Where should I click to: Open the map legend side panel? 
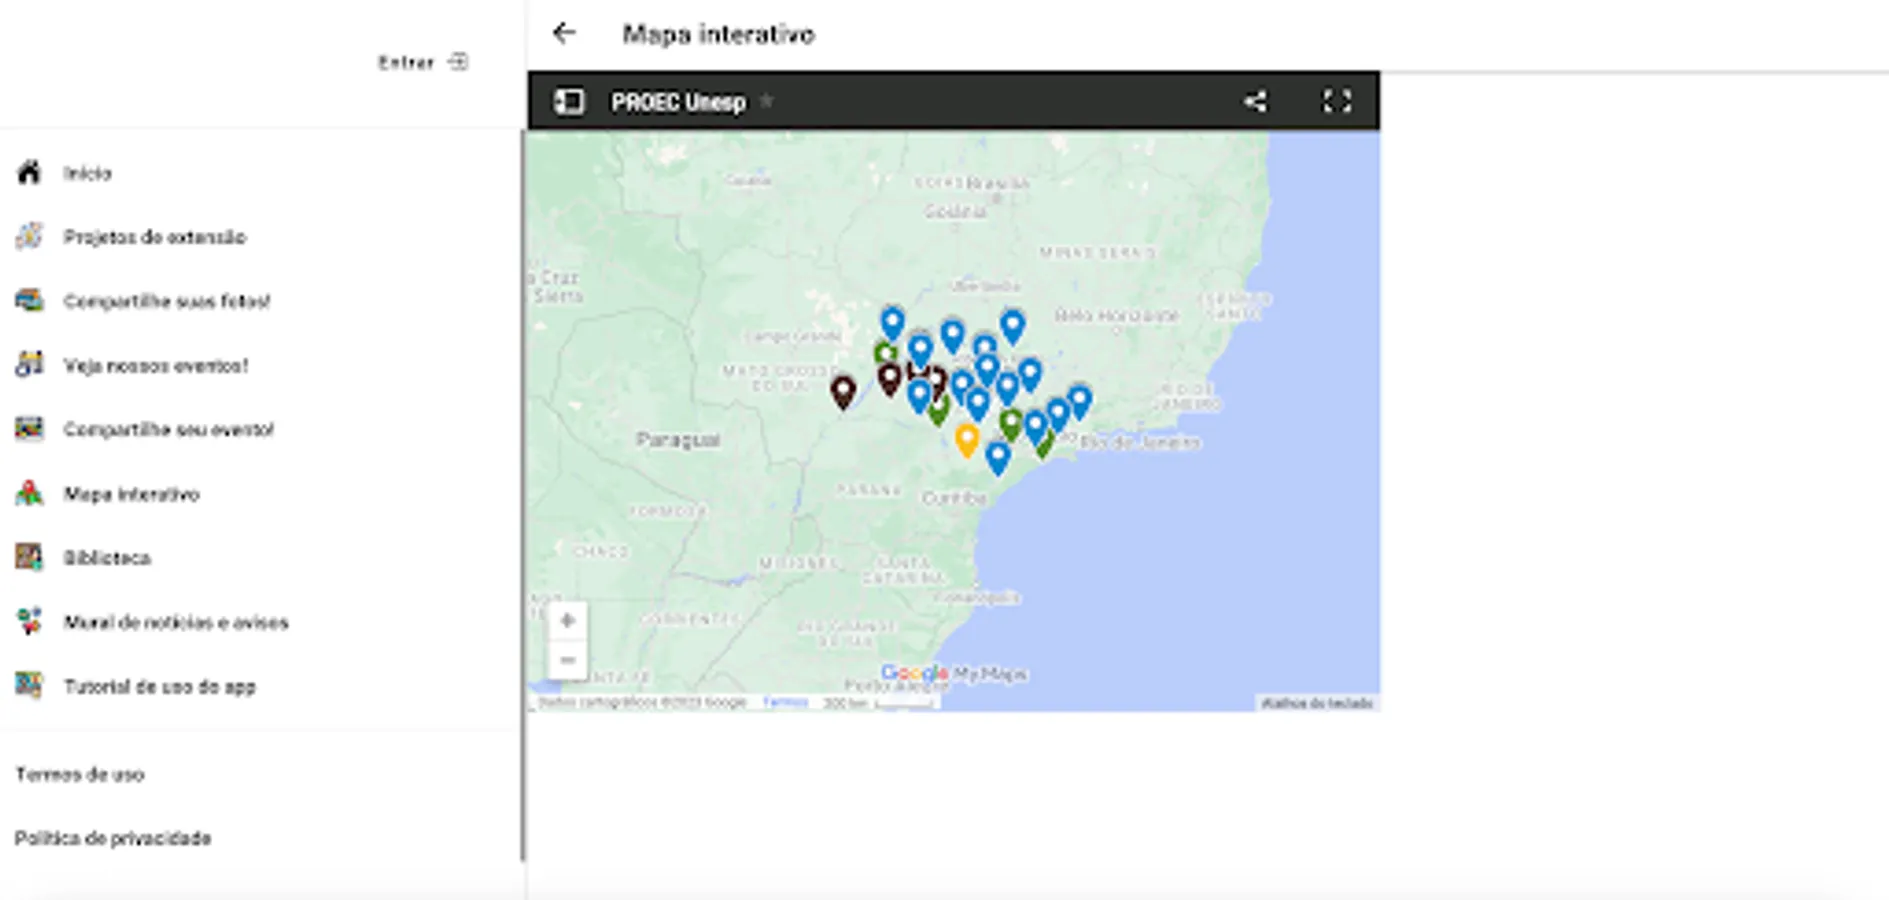[x=570, y=101]
